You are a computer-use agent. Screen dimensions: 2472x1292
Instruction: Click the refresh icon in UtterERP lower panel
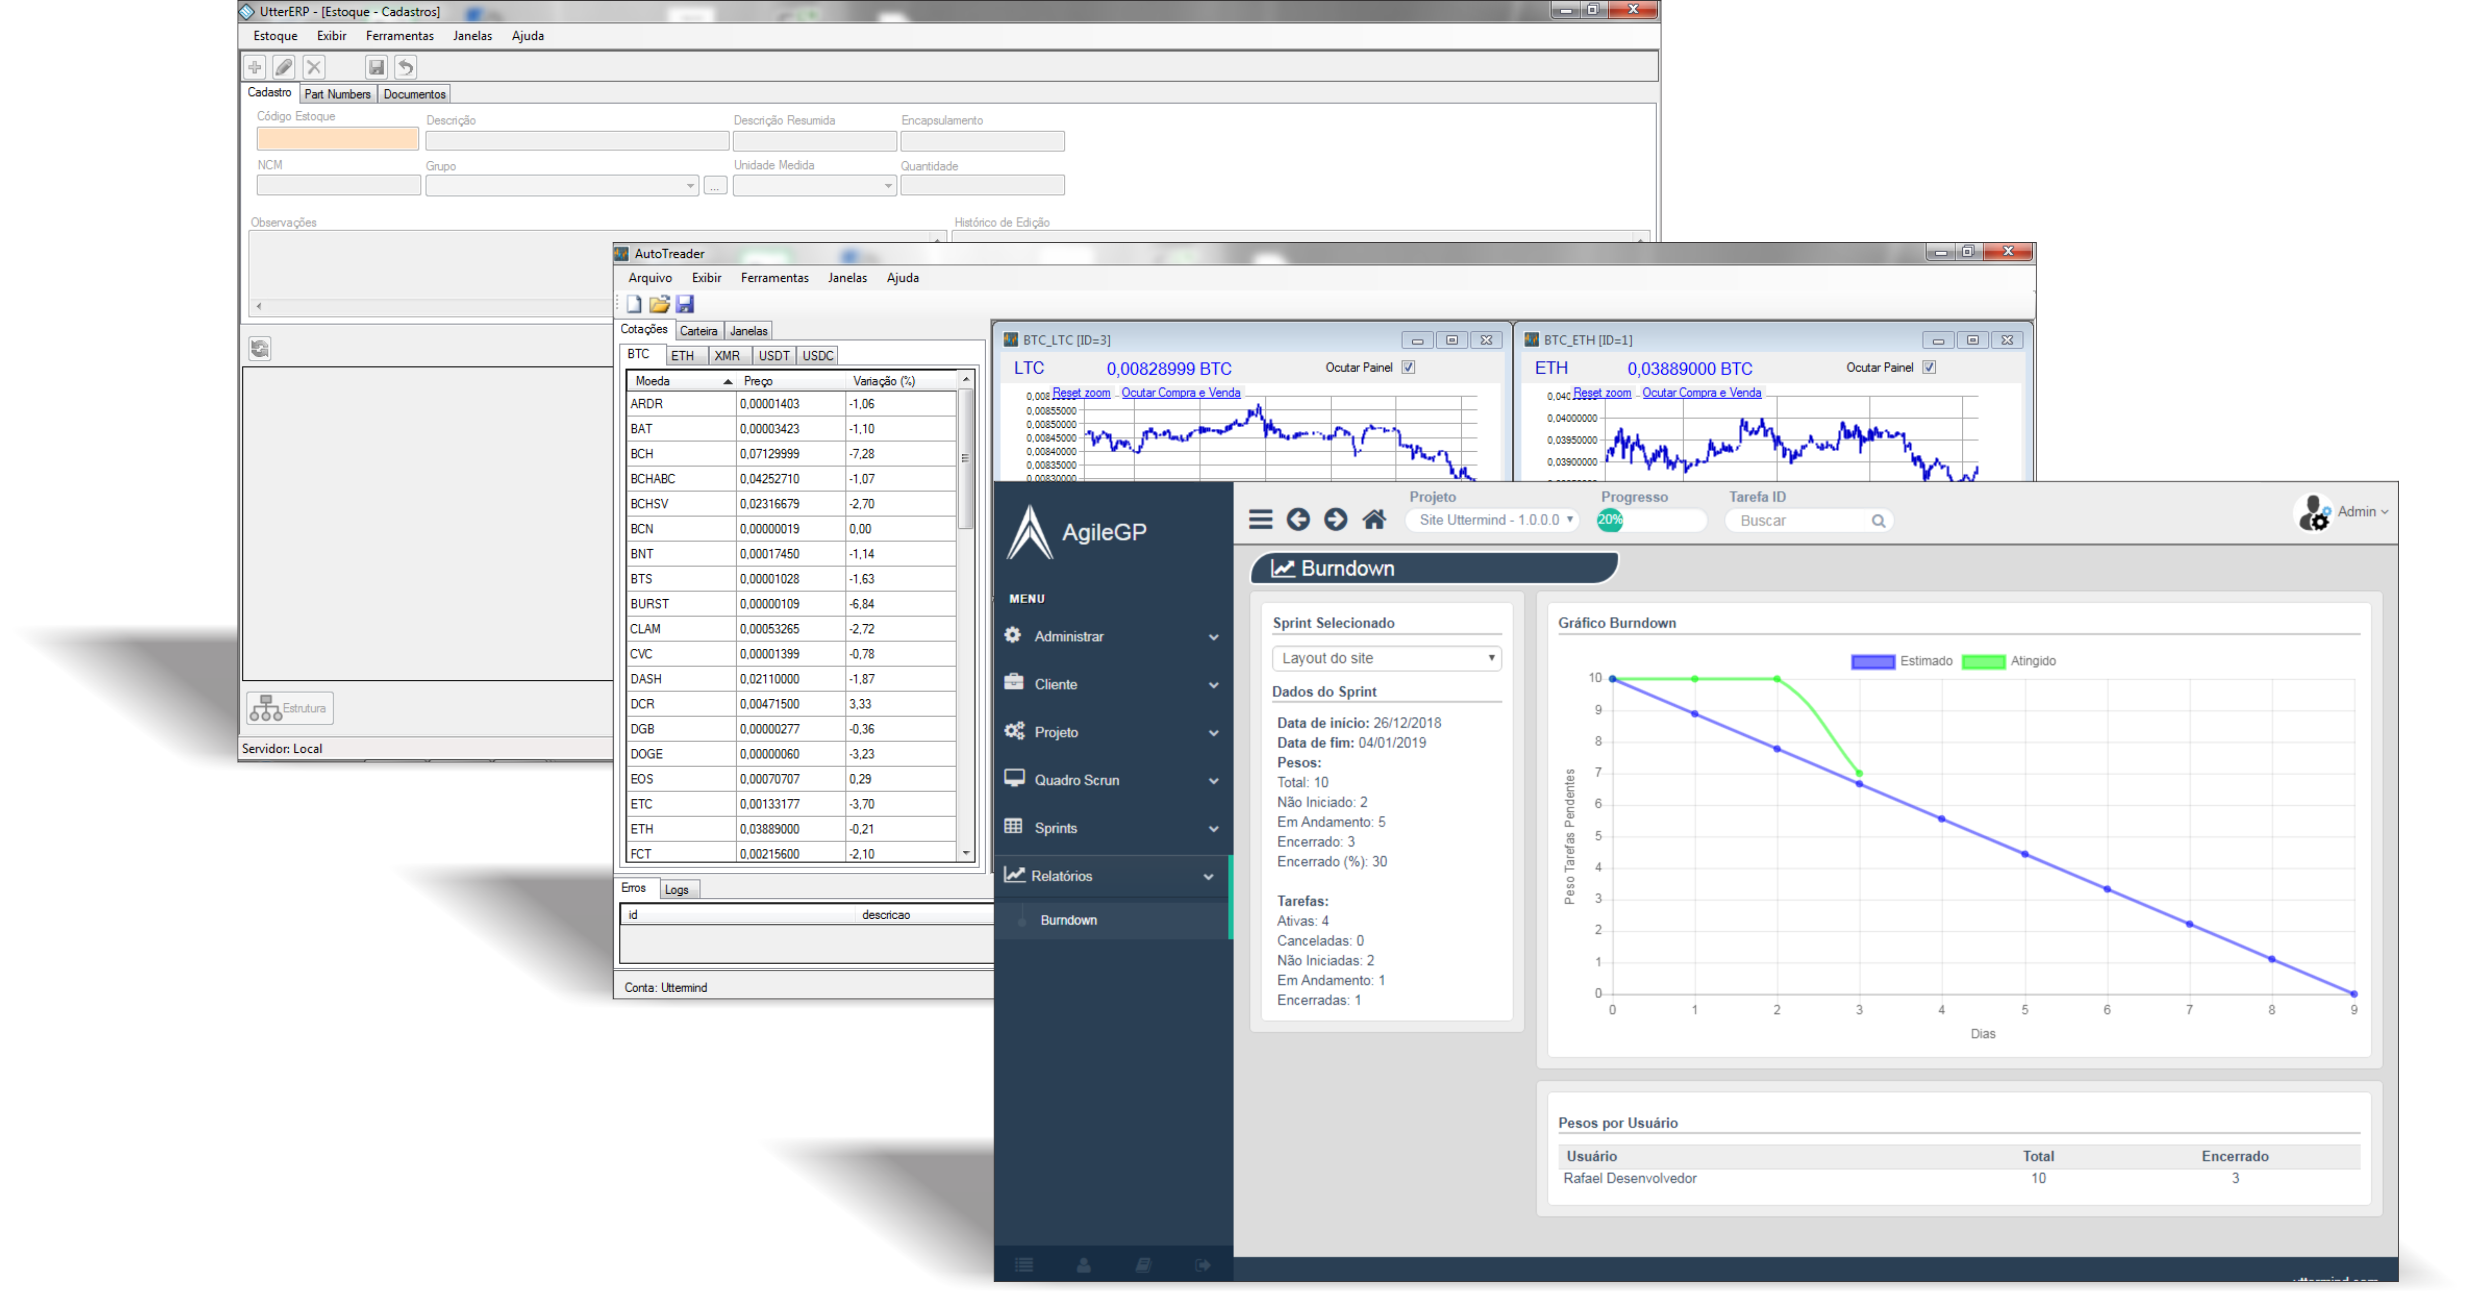click(260, 348)
